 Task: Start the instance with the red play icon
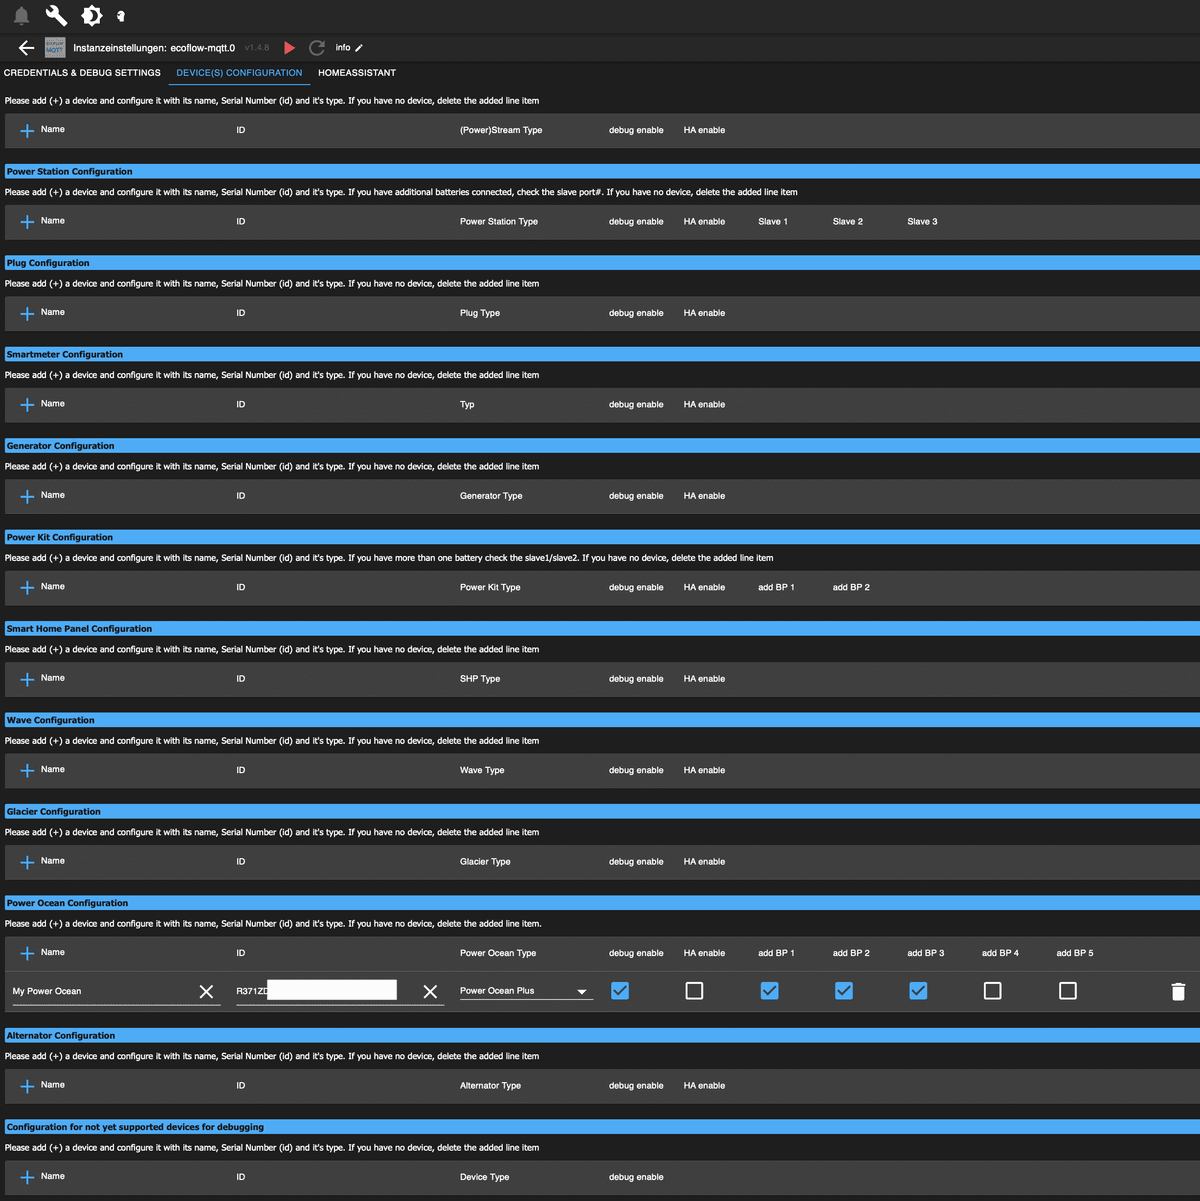click(289, 48)
